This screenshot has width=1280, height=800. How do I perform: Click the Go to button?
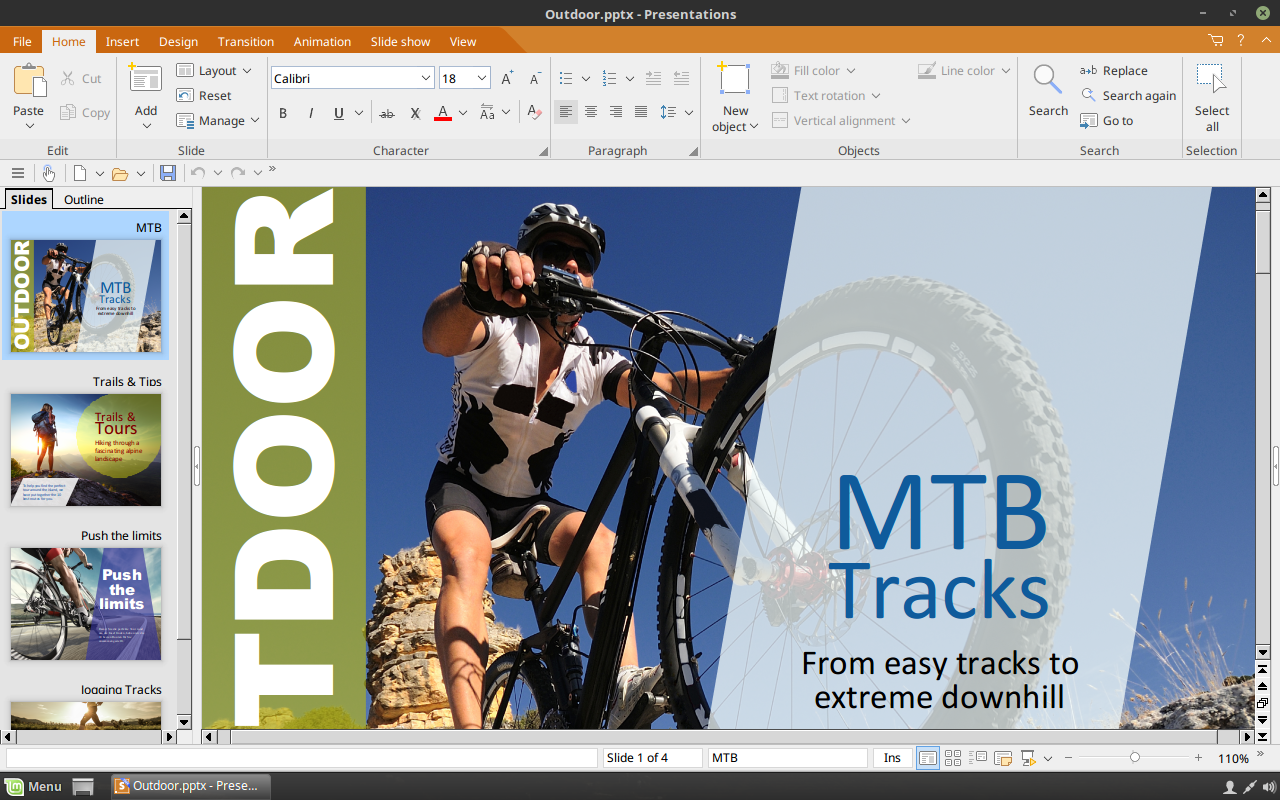click(1107, 121)
